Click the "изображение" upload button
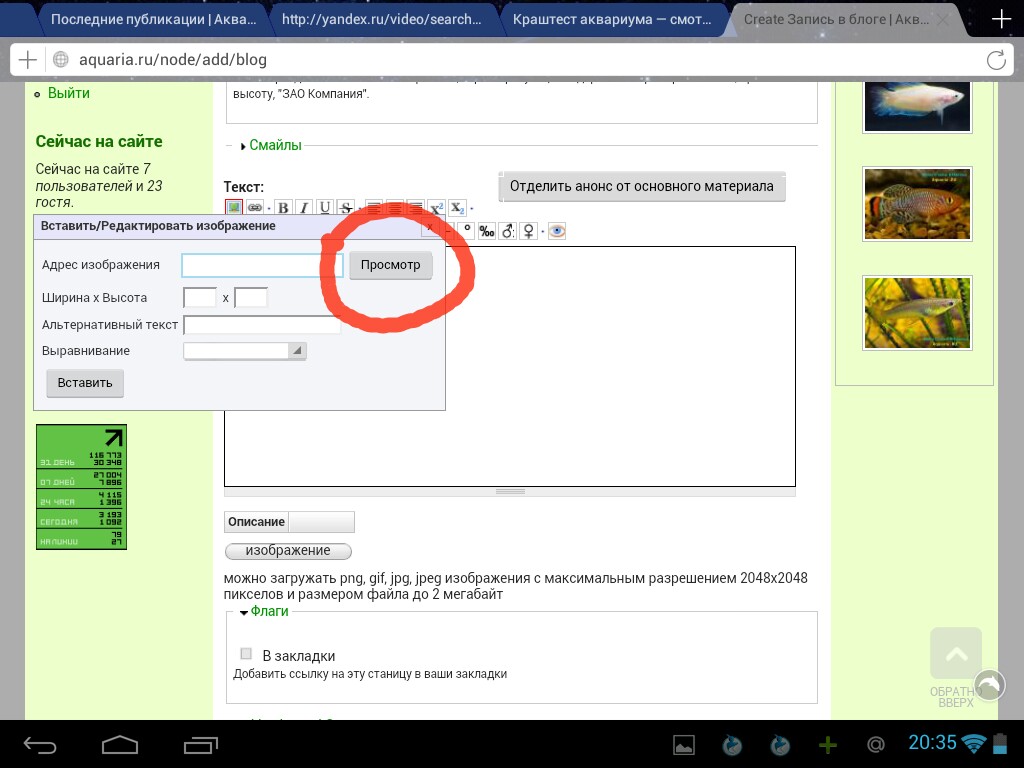Viewport: 1024px width, 768px height. click(x=288, y=551)
